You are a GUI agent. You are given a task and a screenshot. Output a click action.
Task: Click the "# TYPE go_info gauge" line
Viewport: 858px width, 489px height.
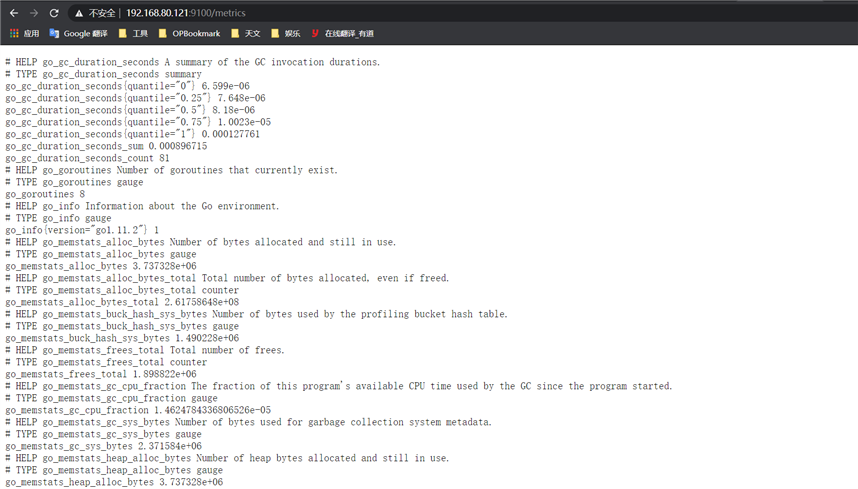58,219
